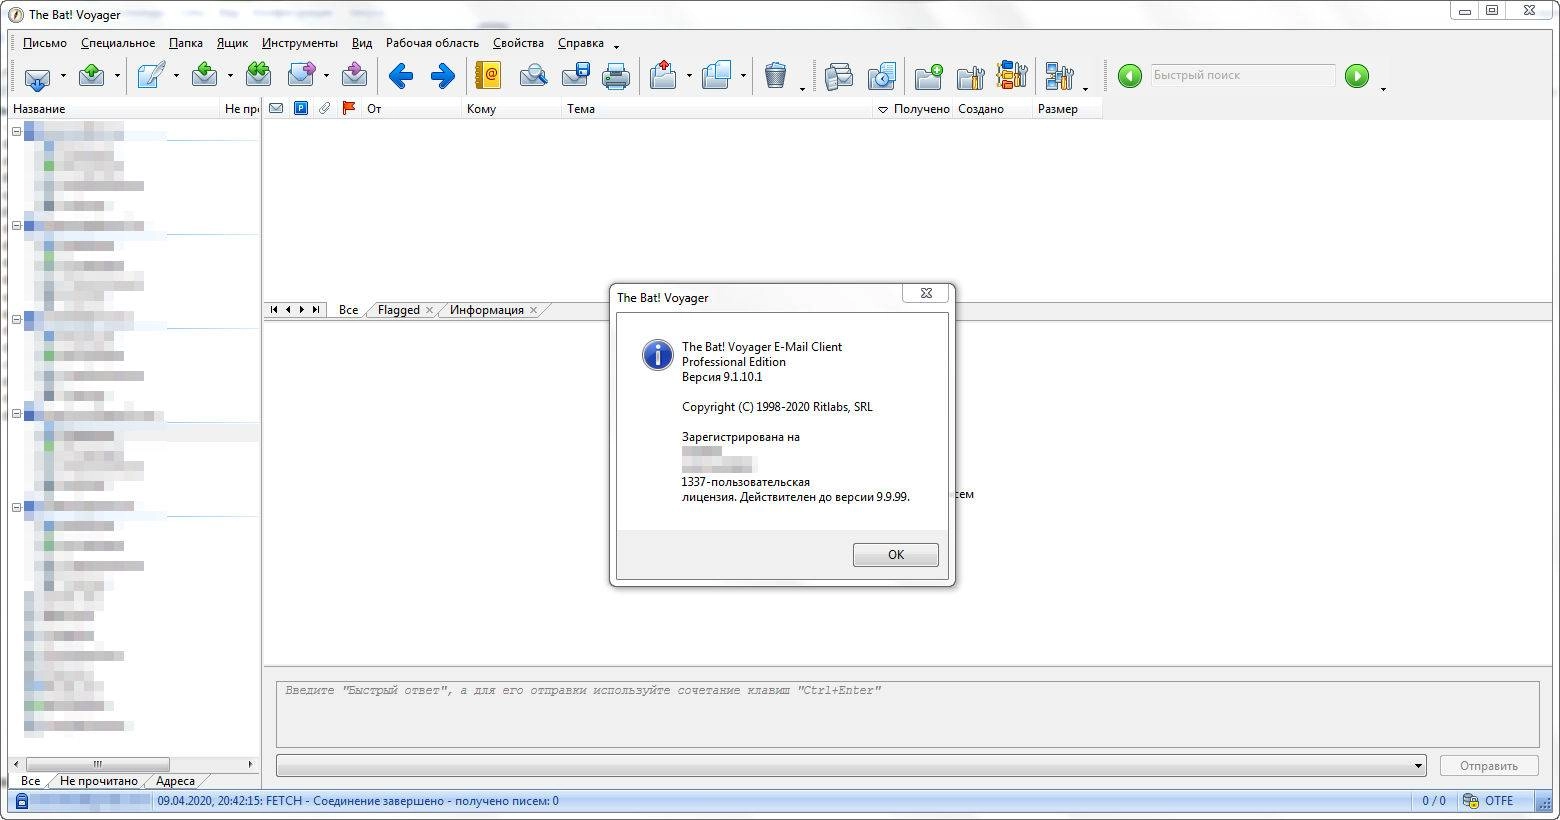The width and height of the screenshot is (1560, 820).
Task: Click the Redirect message envelope icon
Action: 354,76
